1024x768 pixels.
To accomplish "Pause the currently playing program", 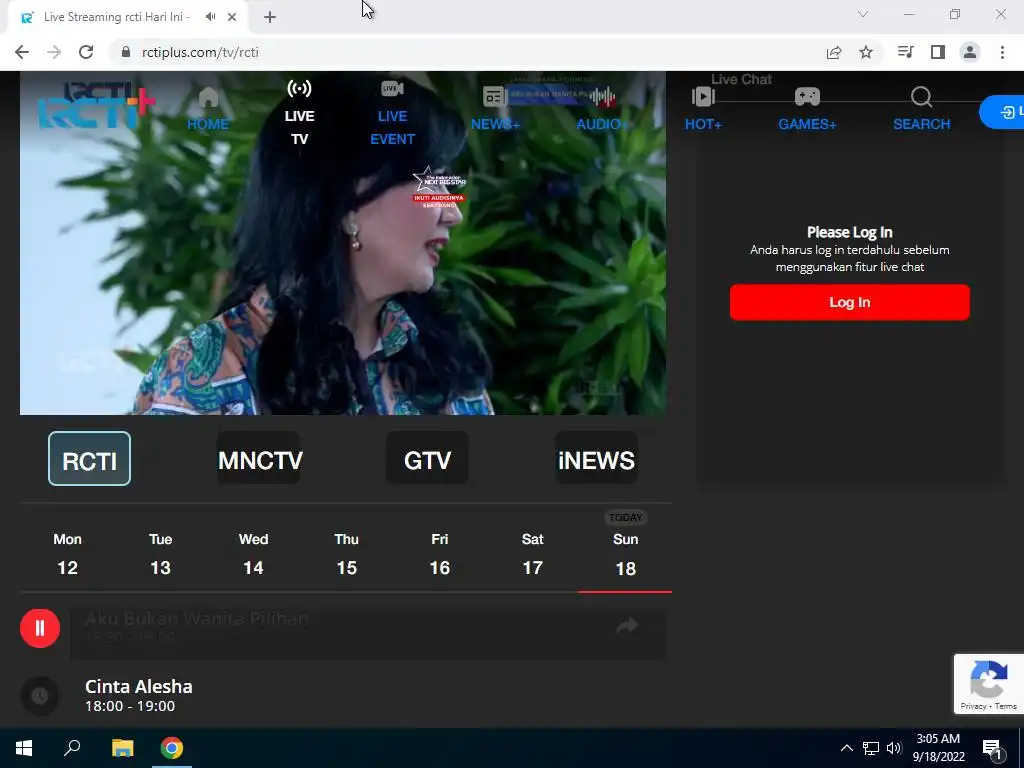I will pos(40,628).
